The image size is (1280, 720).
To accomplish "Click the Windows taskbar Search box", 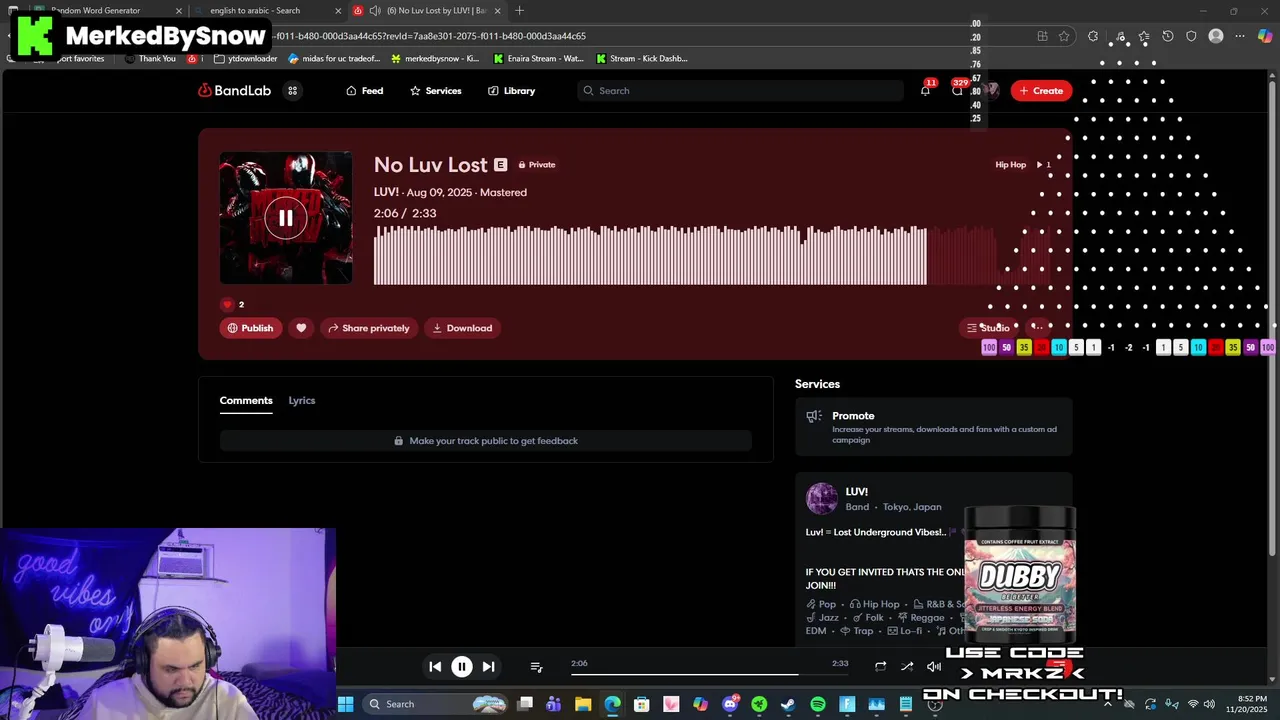I will tap(435, 704).
